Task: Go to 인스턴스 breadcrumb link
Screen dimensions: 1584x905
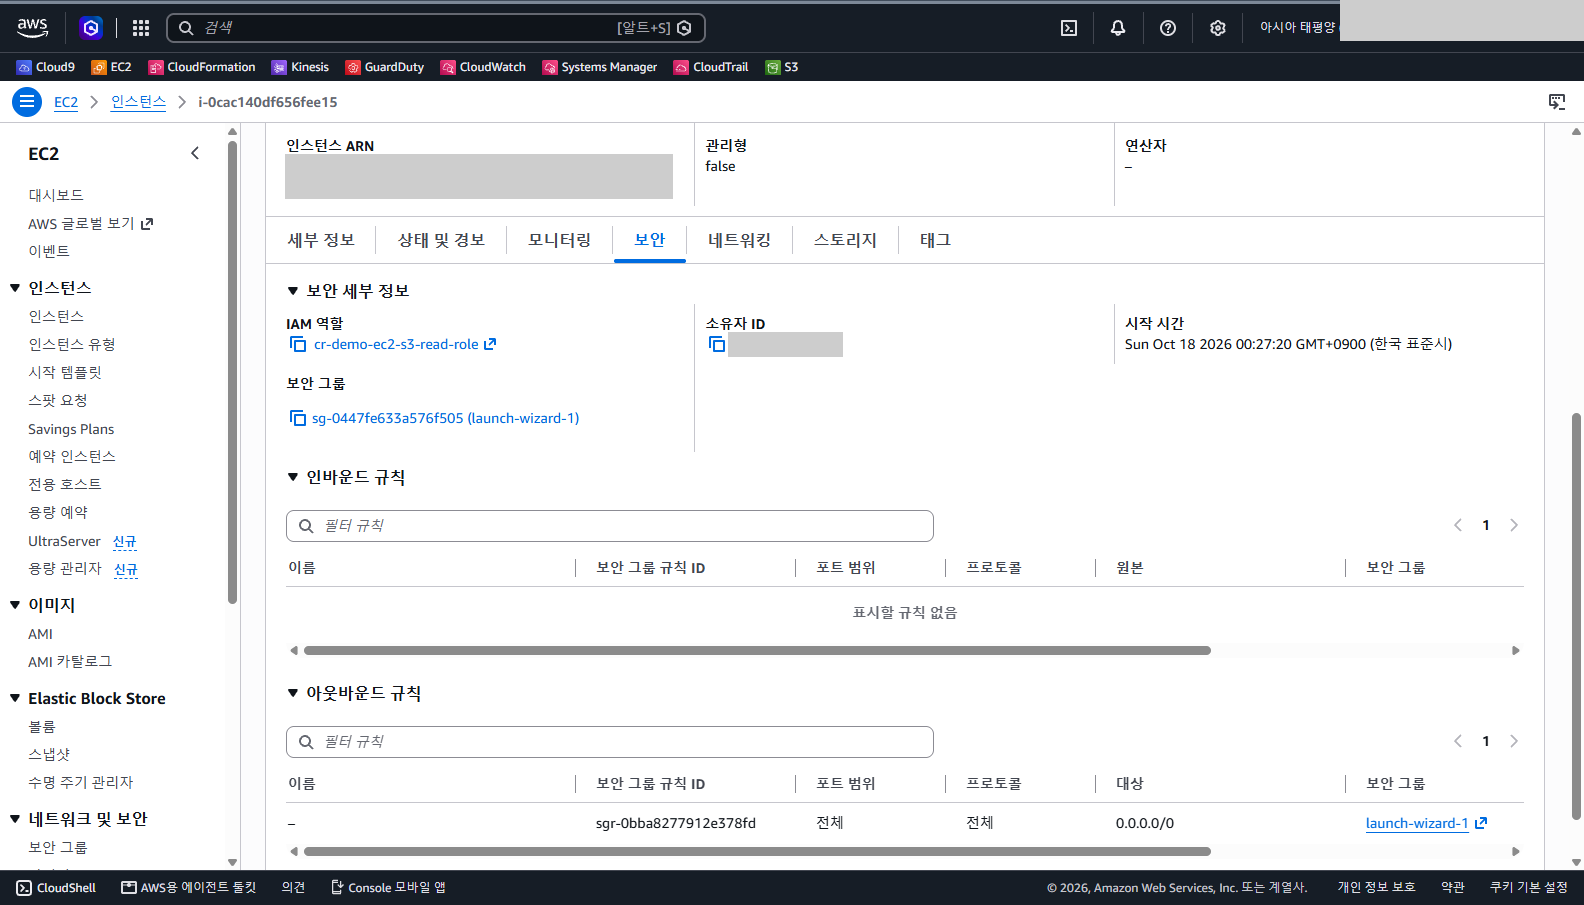Action: [x=139, y=102]
